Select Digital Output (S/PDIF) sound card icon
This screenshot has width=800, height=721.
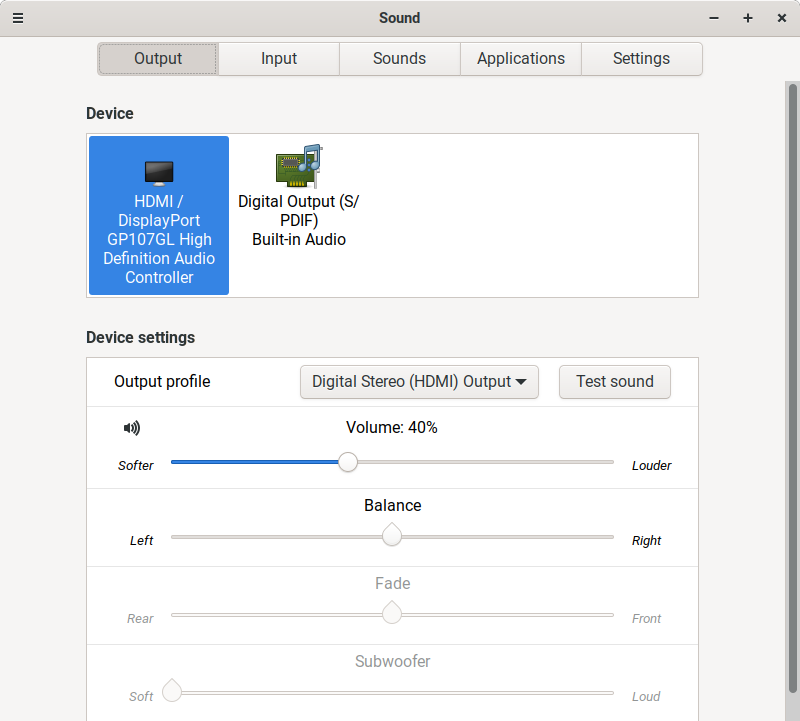pyautogui.click(x=299, y=166)
